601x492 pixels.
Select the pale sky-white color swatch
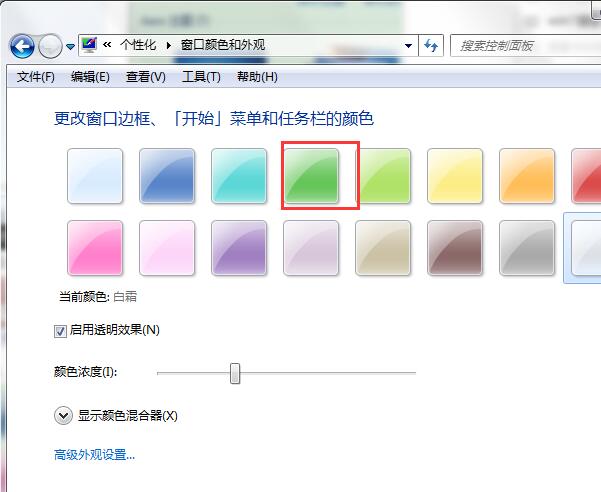(x=95, y=176)
